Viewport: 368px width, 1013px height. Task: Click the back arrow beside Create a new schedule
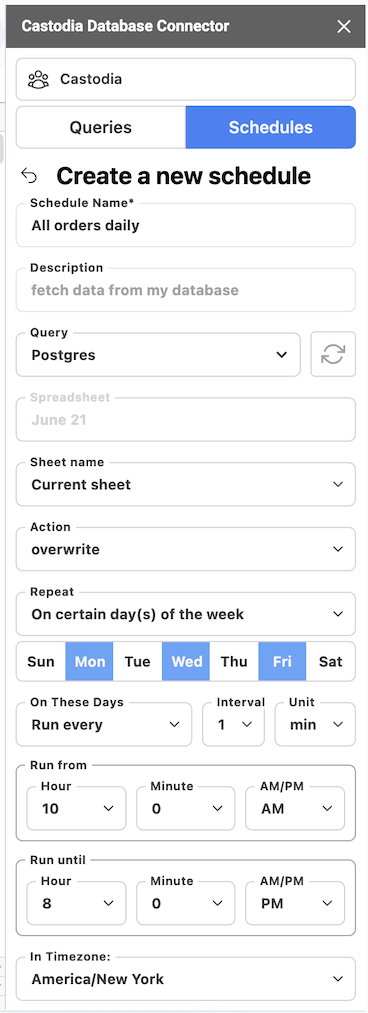click(x=29, y=176)
